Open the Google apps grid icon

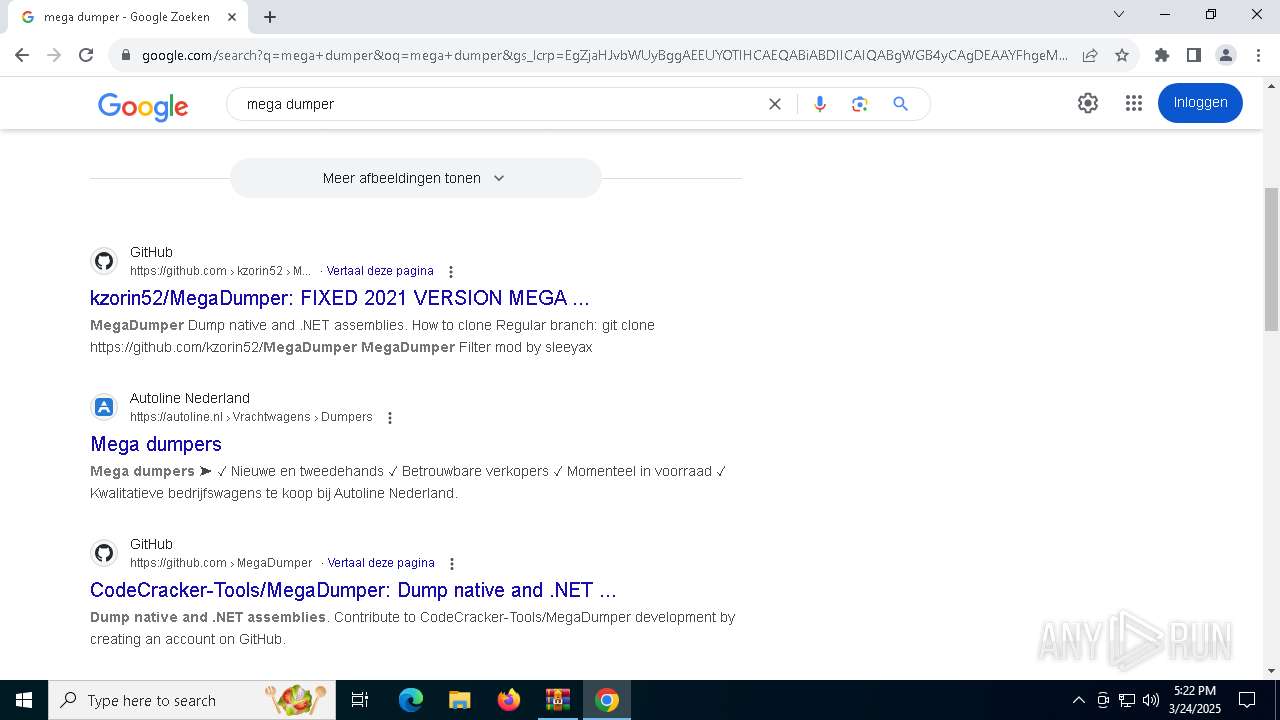click(x=1133, y=103)
